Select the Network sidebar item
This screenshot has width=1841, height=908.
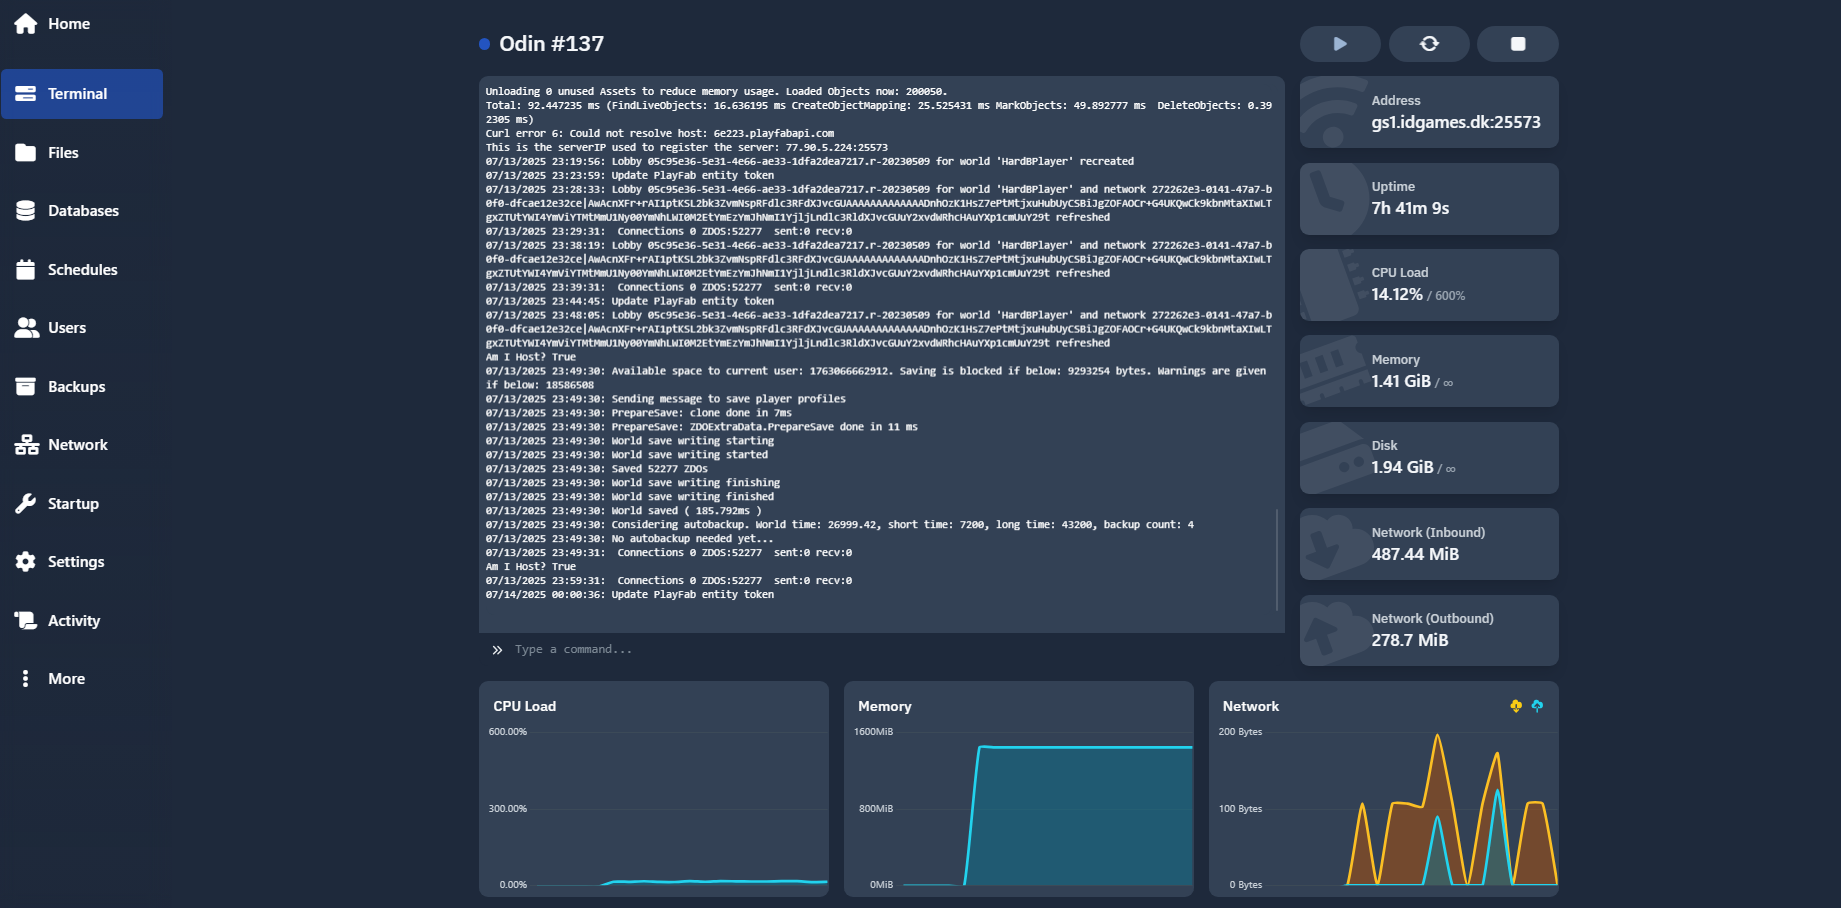point(77,445)
